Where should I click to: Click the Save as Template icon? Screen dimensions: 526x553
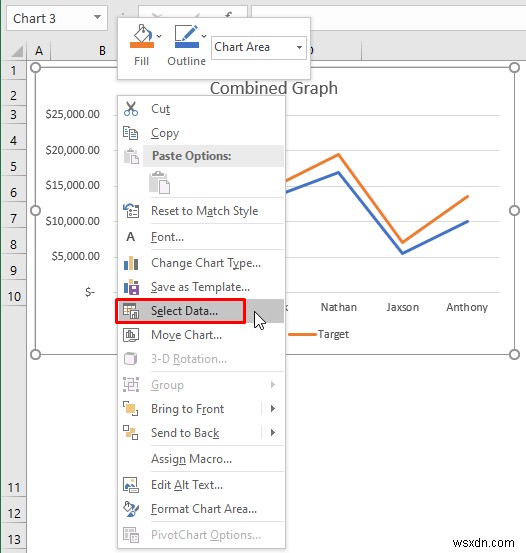coord(131,287)
